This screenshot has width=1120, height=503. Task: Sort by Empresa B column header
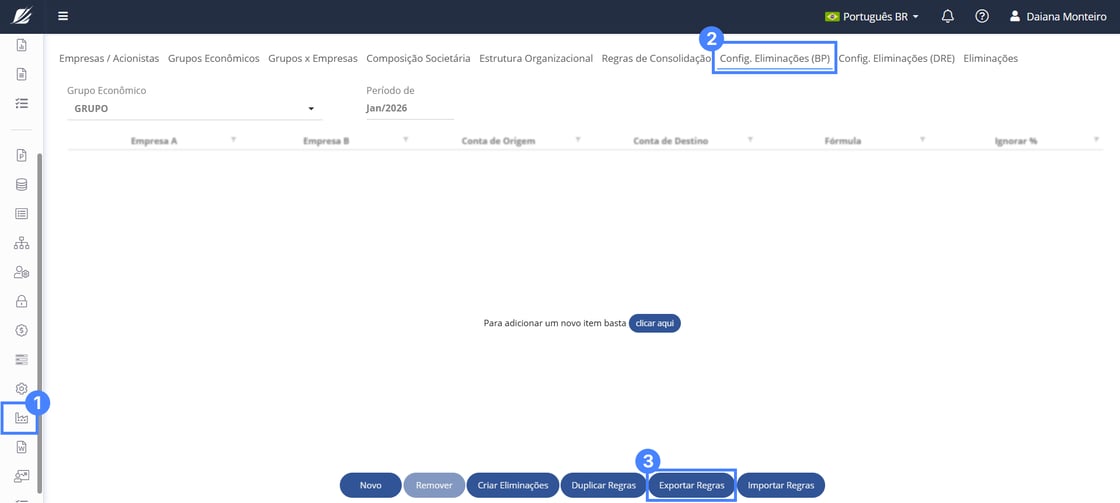pos(326,141)
